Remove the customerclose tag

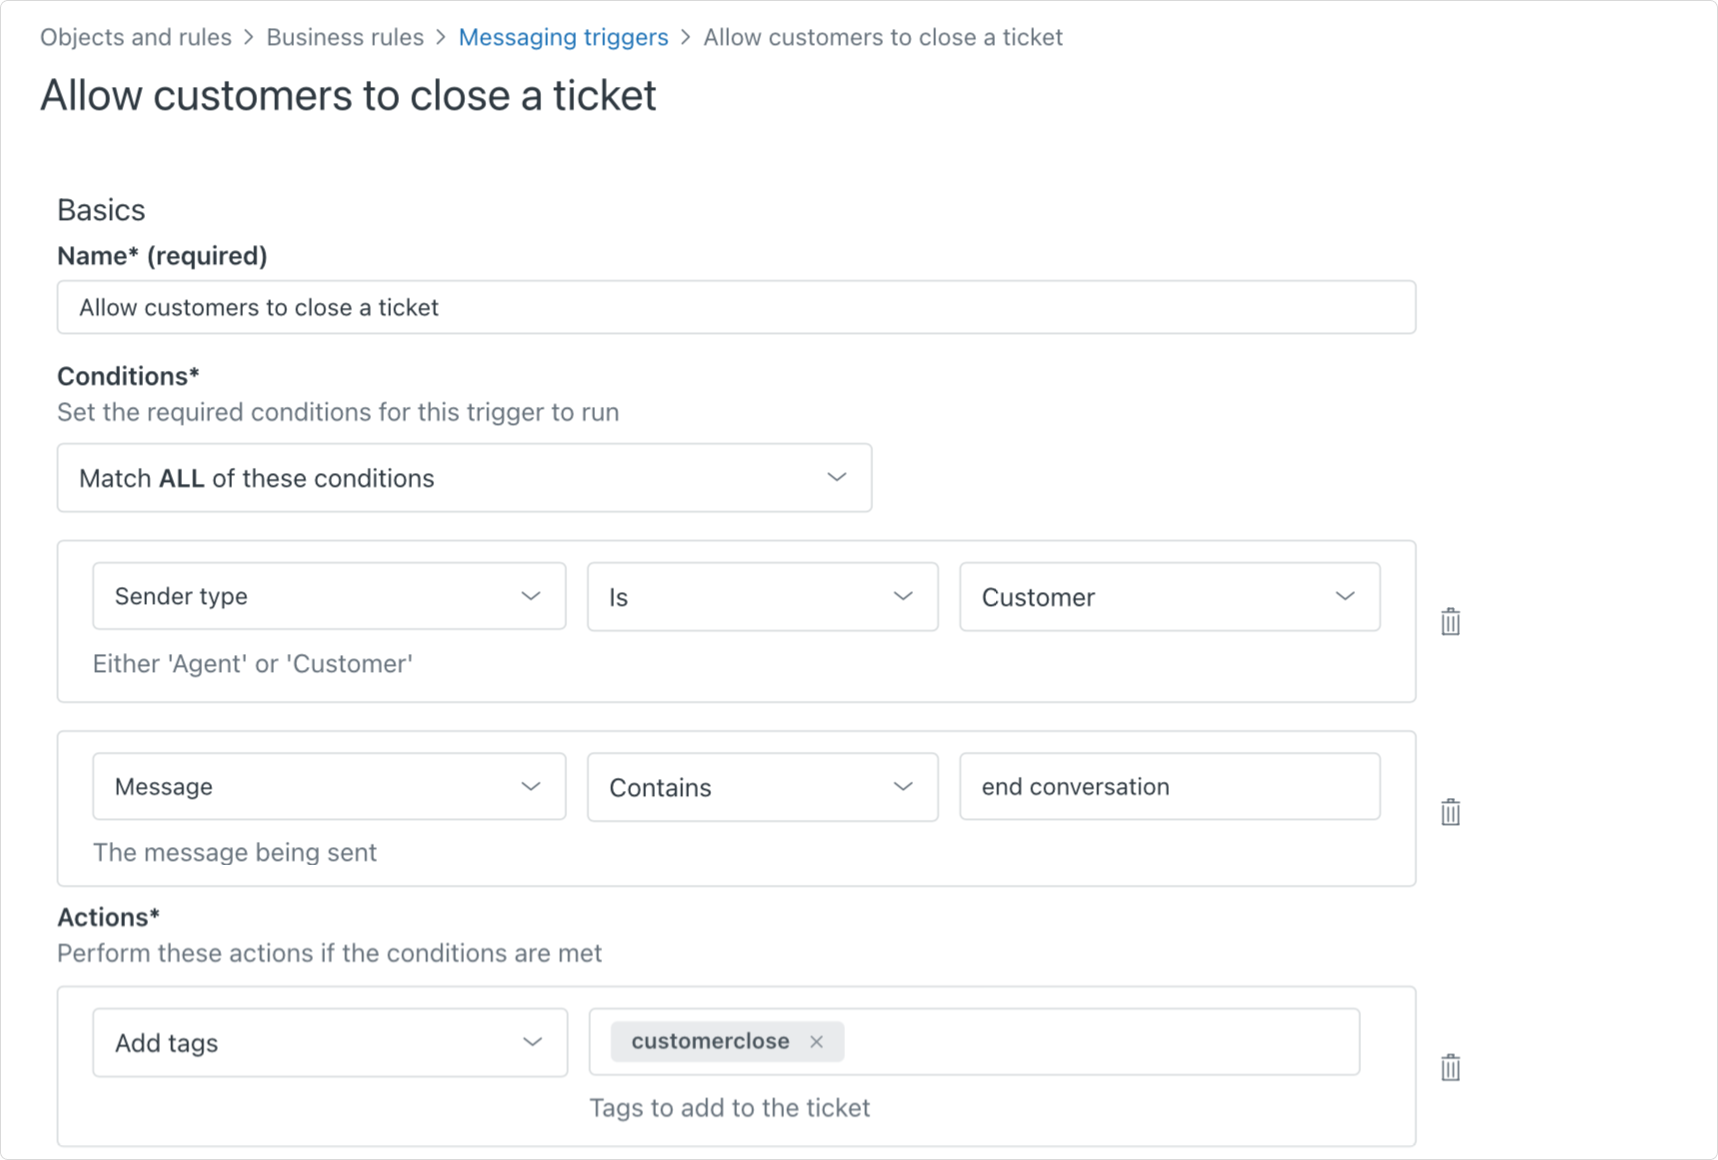coord(817,1042)
